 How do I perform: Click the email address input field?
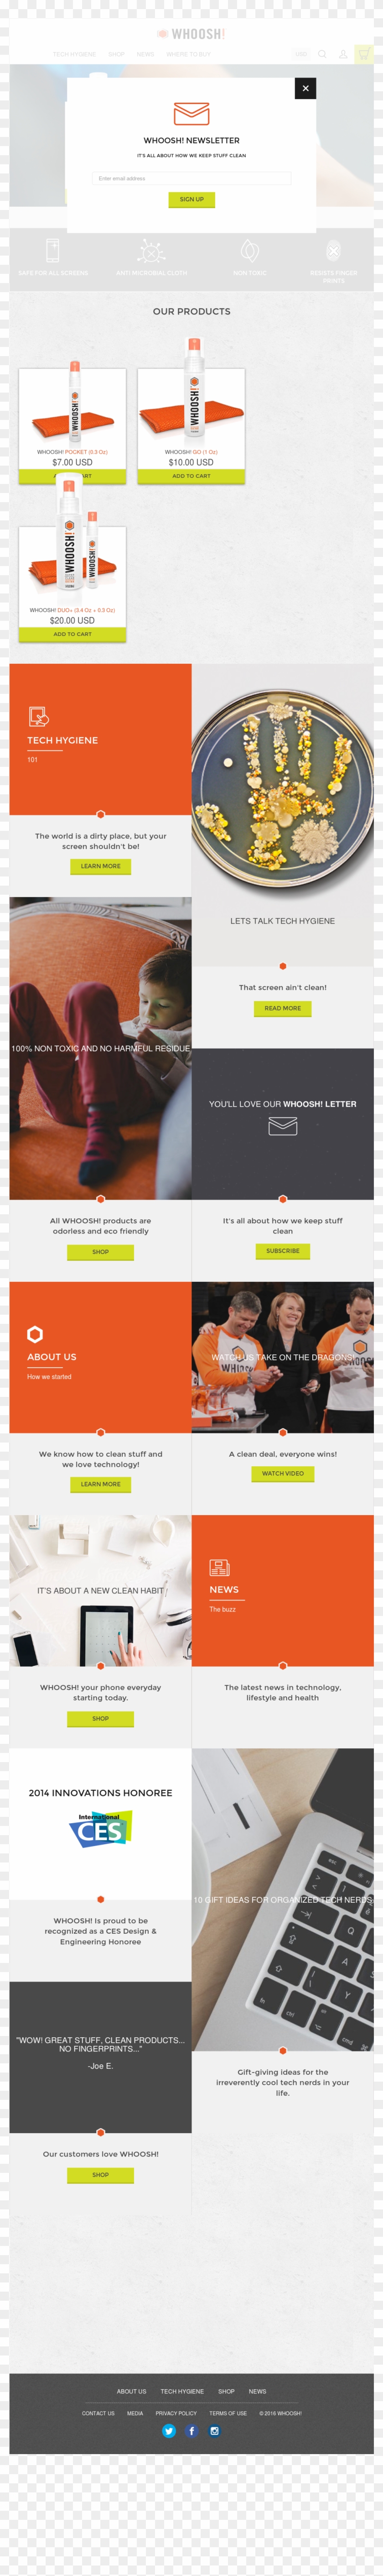(191, 178)
